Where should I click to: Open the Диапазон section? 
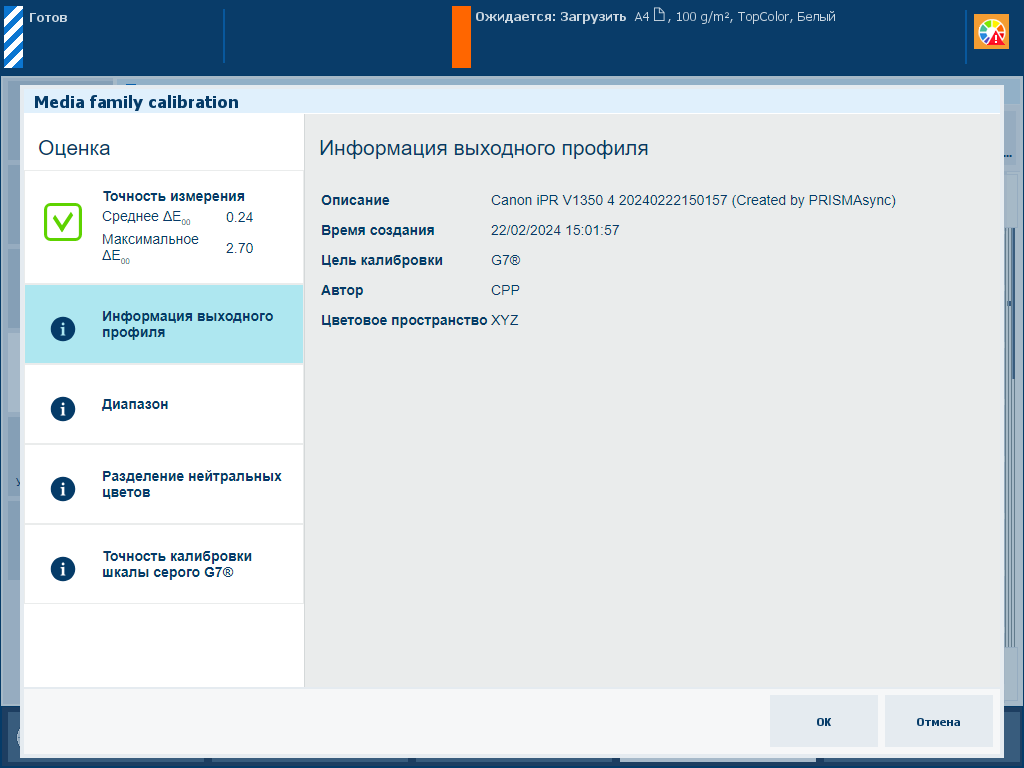click(164, 404)
